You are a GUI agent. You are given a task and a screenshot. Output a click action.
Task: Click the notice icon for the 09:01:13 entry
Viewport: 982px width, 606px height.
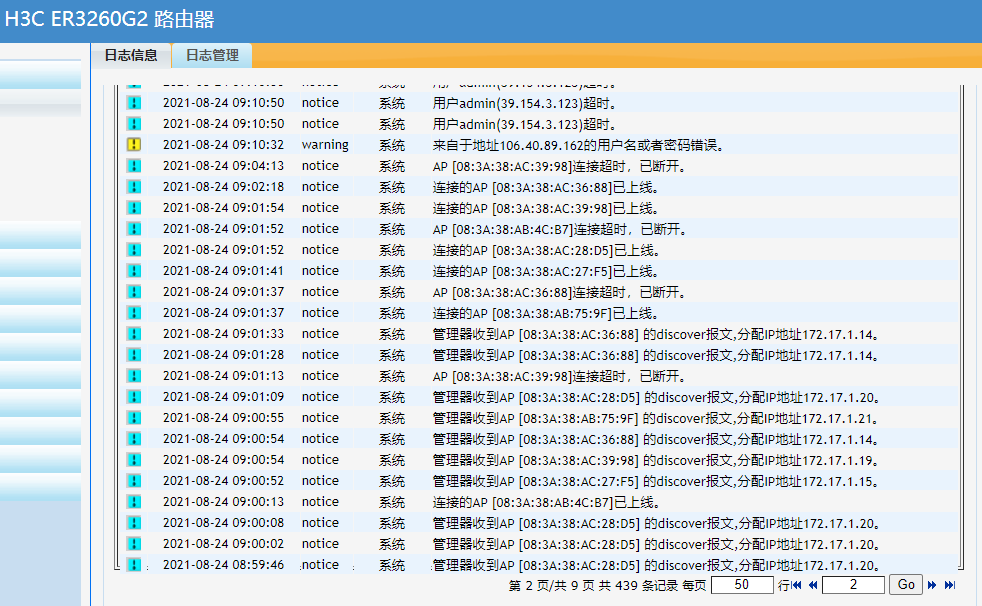click(x=134, y=376)
